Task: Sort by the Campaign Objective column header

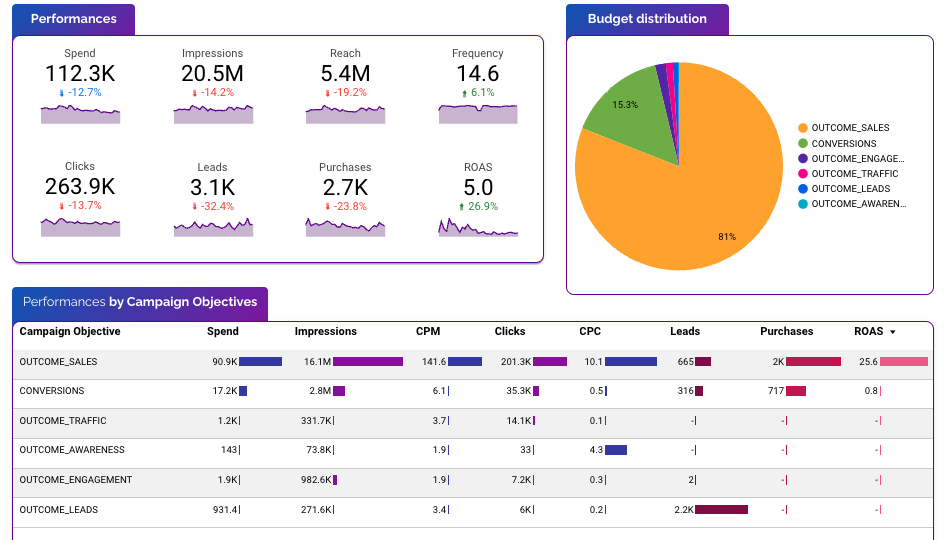Action: [70, 332]
